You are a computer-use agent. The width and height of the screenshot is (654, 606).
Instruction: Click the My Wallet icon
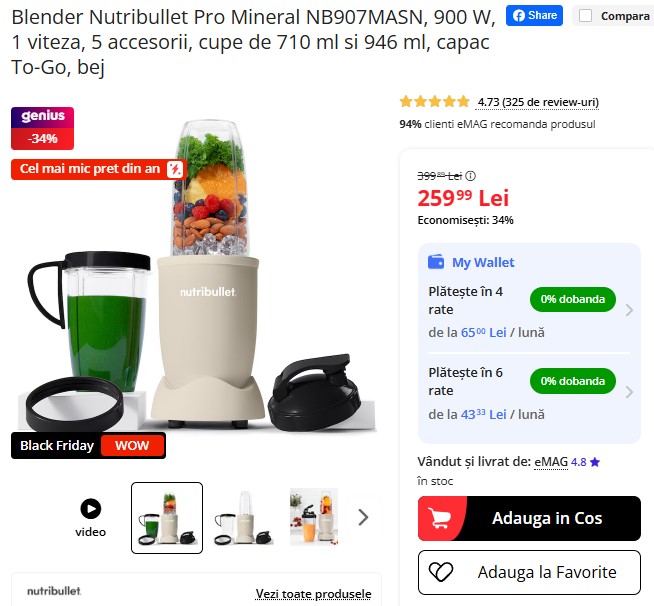(436, 262)
